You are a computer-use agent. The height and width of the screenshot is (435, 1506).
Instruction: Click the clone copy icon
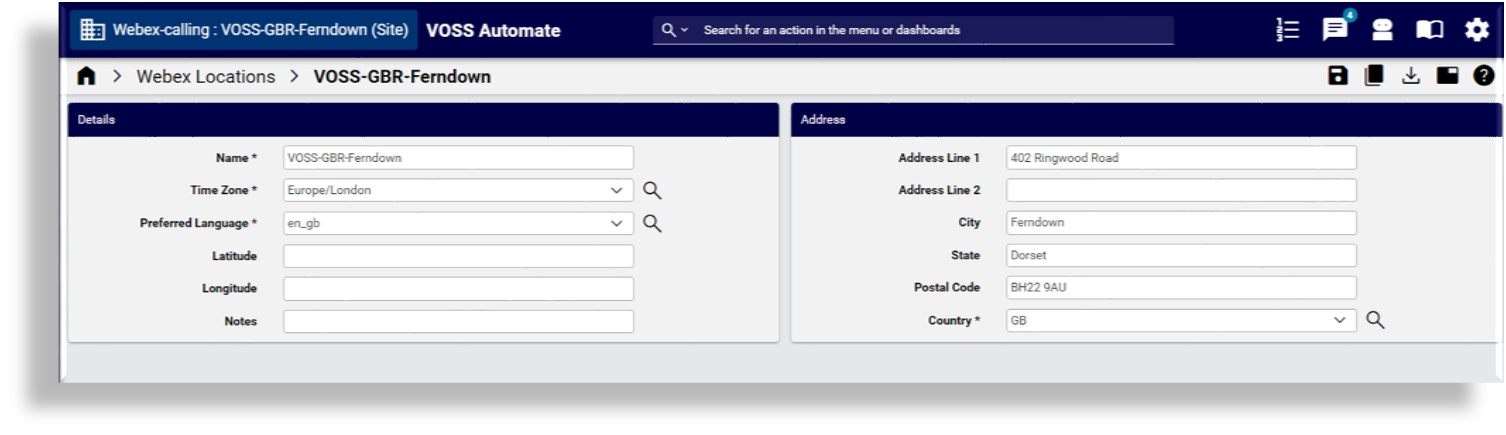[x=1373, y=76]
